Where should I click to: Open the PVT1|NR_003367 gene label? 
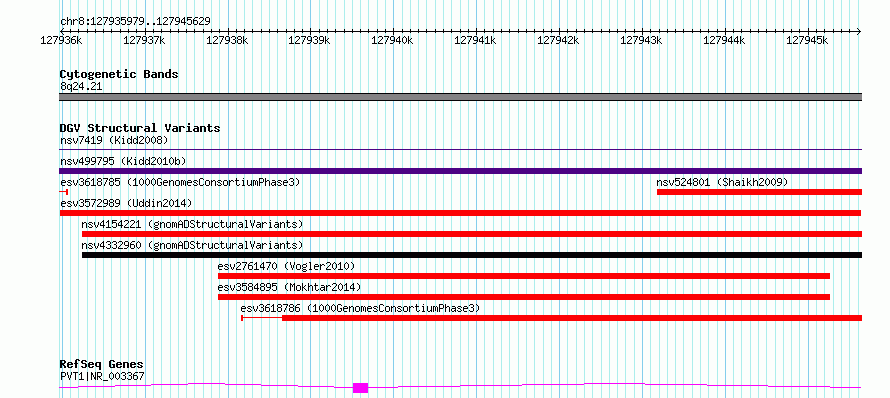tap(102, 376)
